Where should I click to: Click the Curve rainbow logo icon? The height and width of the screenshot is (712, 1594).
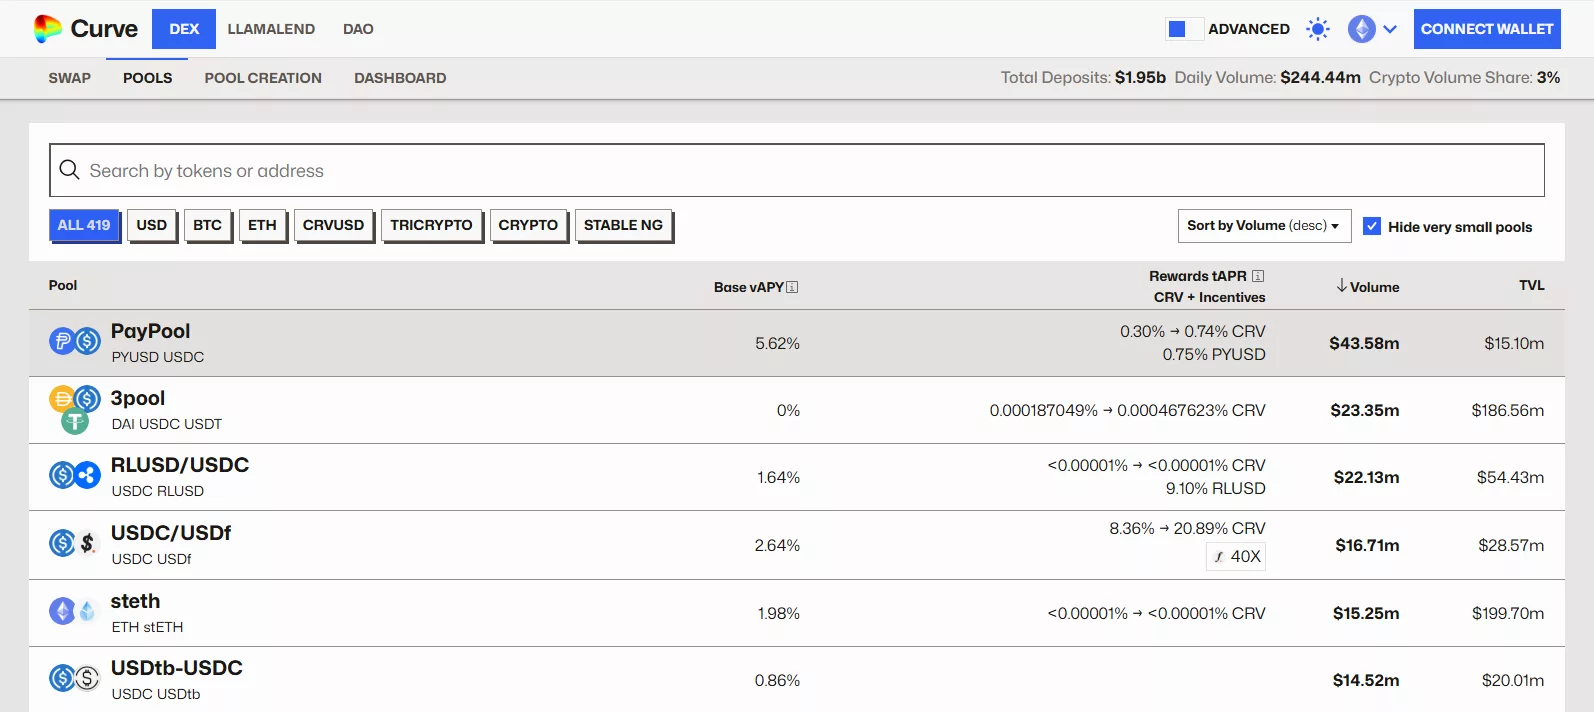pos(47,29)
